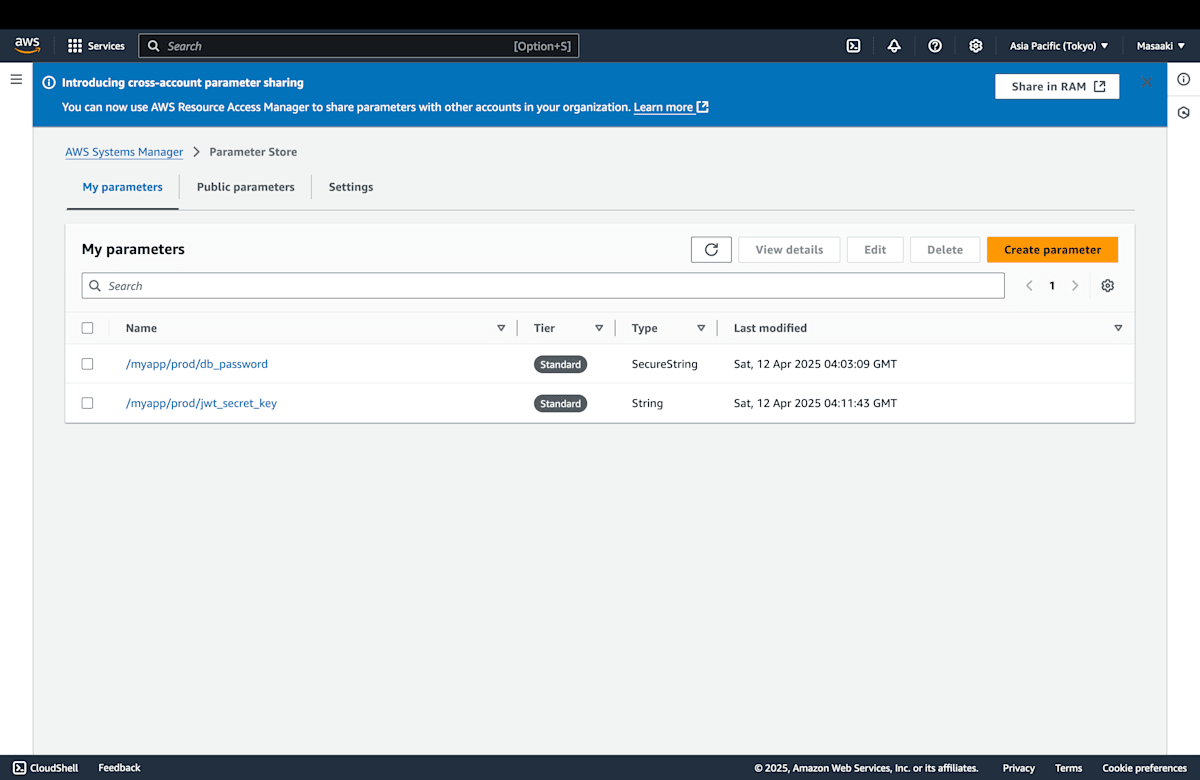1200x780 pixels.
Task: Click Standard badge for jwt_secret_key row
Action: tap(560, 403)
